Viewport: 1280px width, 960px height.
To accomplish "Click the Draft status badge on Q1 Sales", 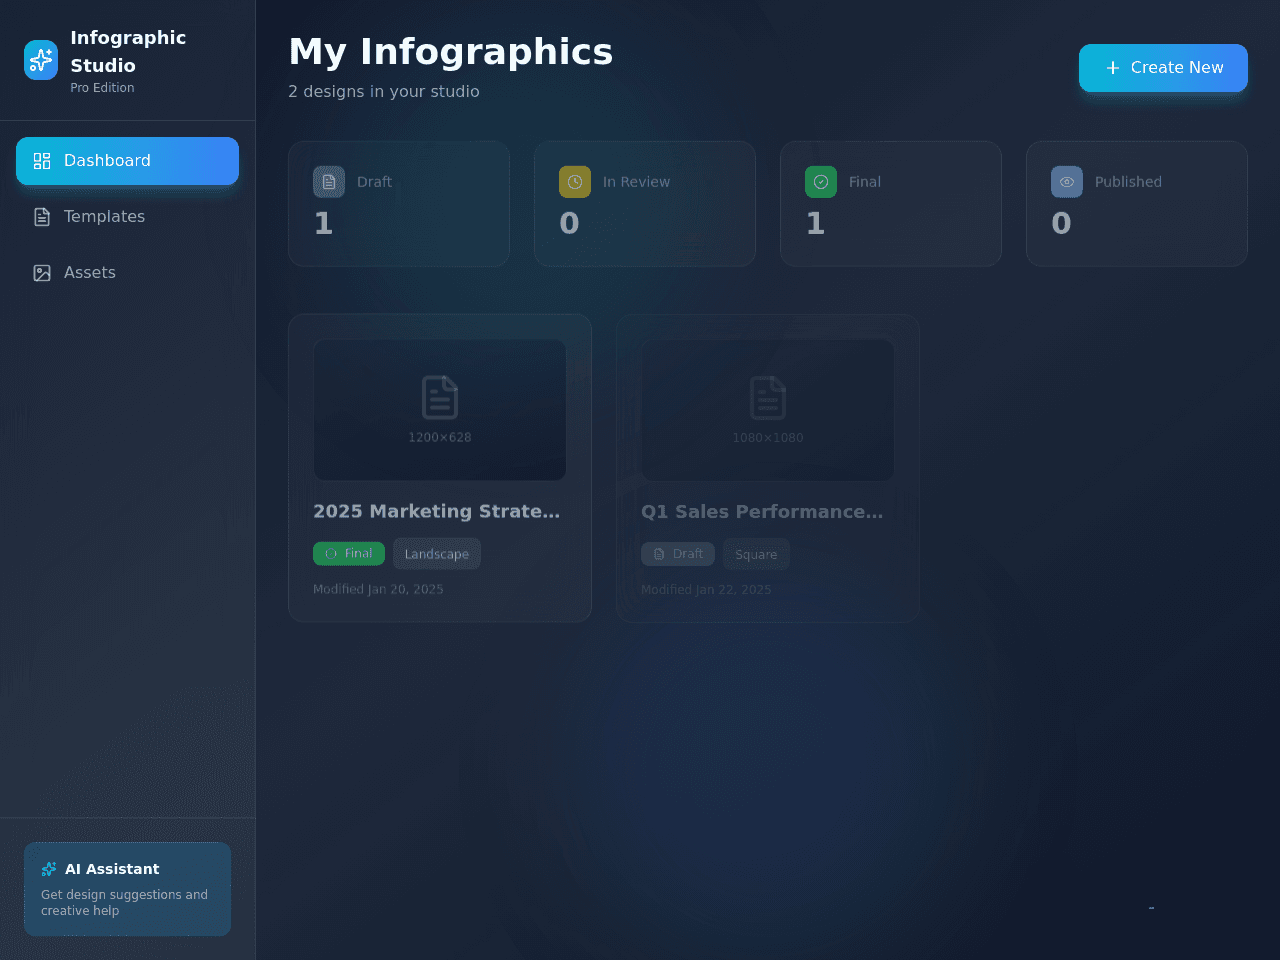I will [x=678, y=554].
